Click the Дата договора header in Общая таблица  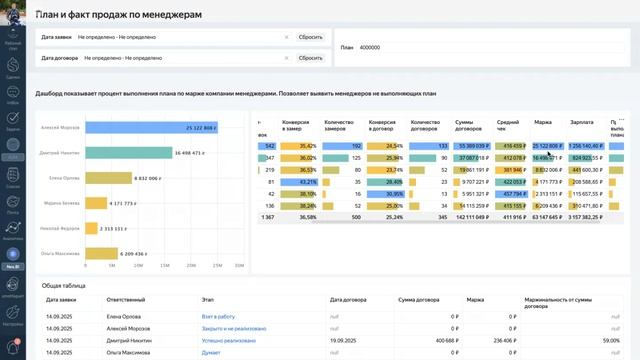(348, 300)
